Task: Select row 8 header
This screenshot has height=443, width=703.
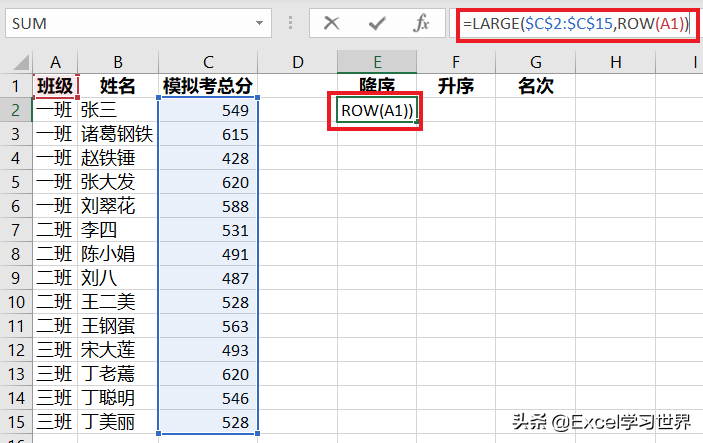Action: click(16, 254)
